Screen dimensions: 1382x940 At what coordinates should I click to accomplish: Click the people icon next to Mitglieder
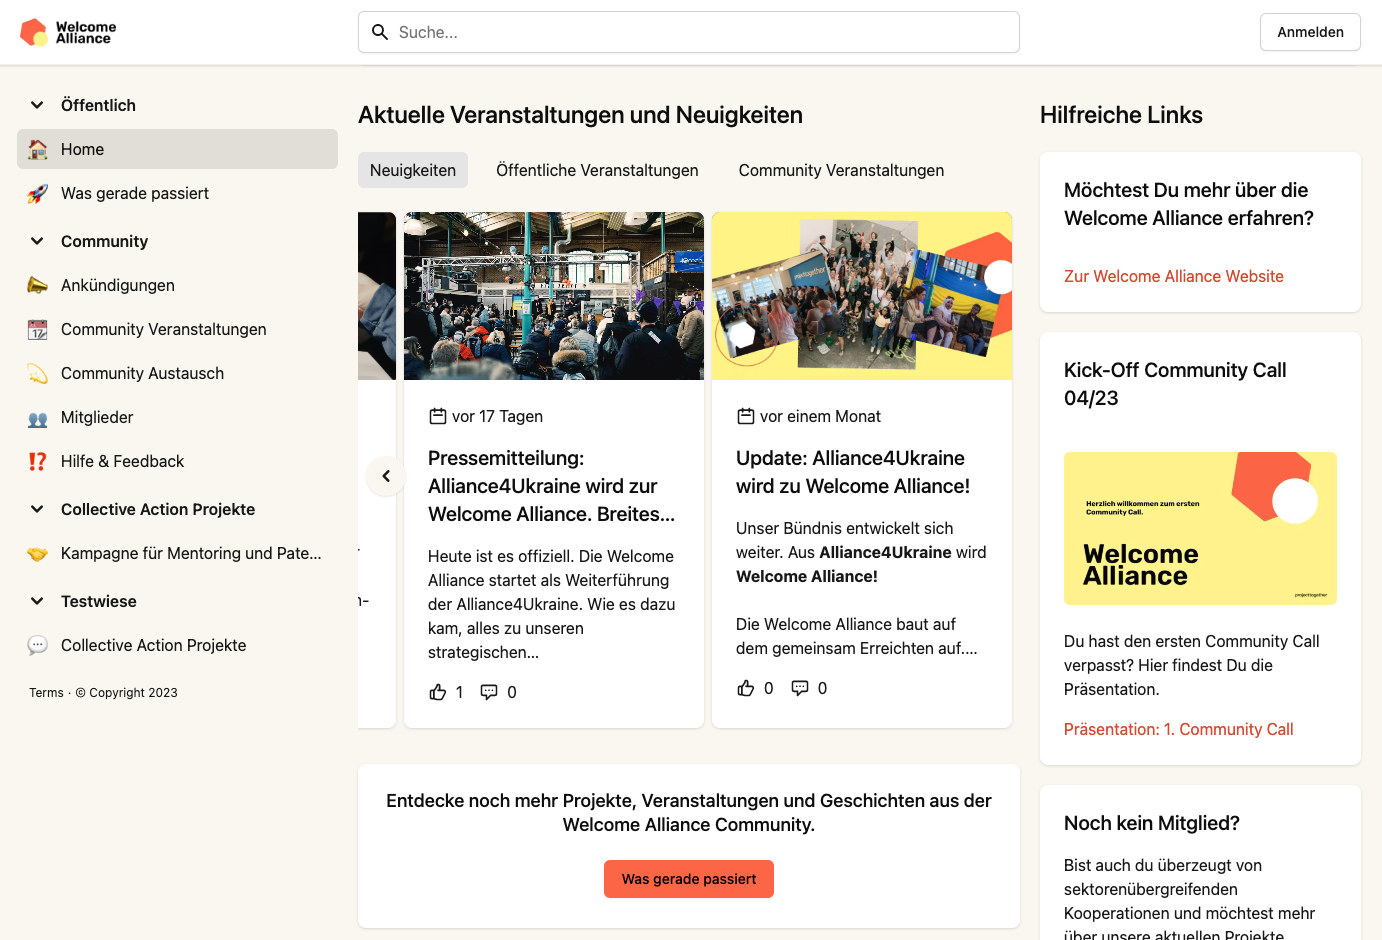click(x=37, y=417)
